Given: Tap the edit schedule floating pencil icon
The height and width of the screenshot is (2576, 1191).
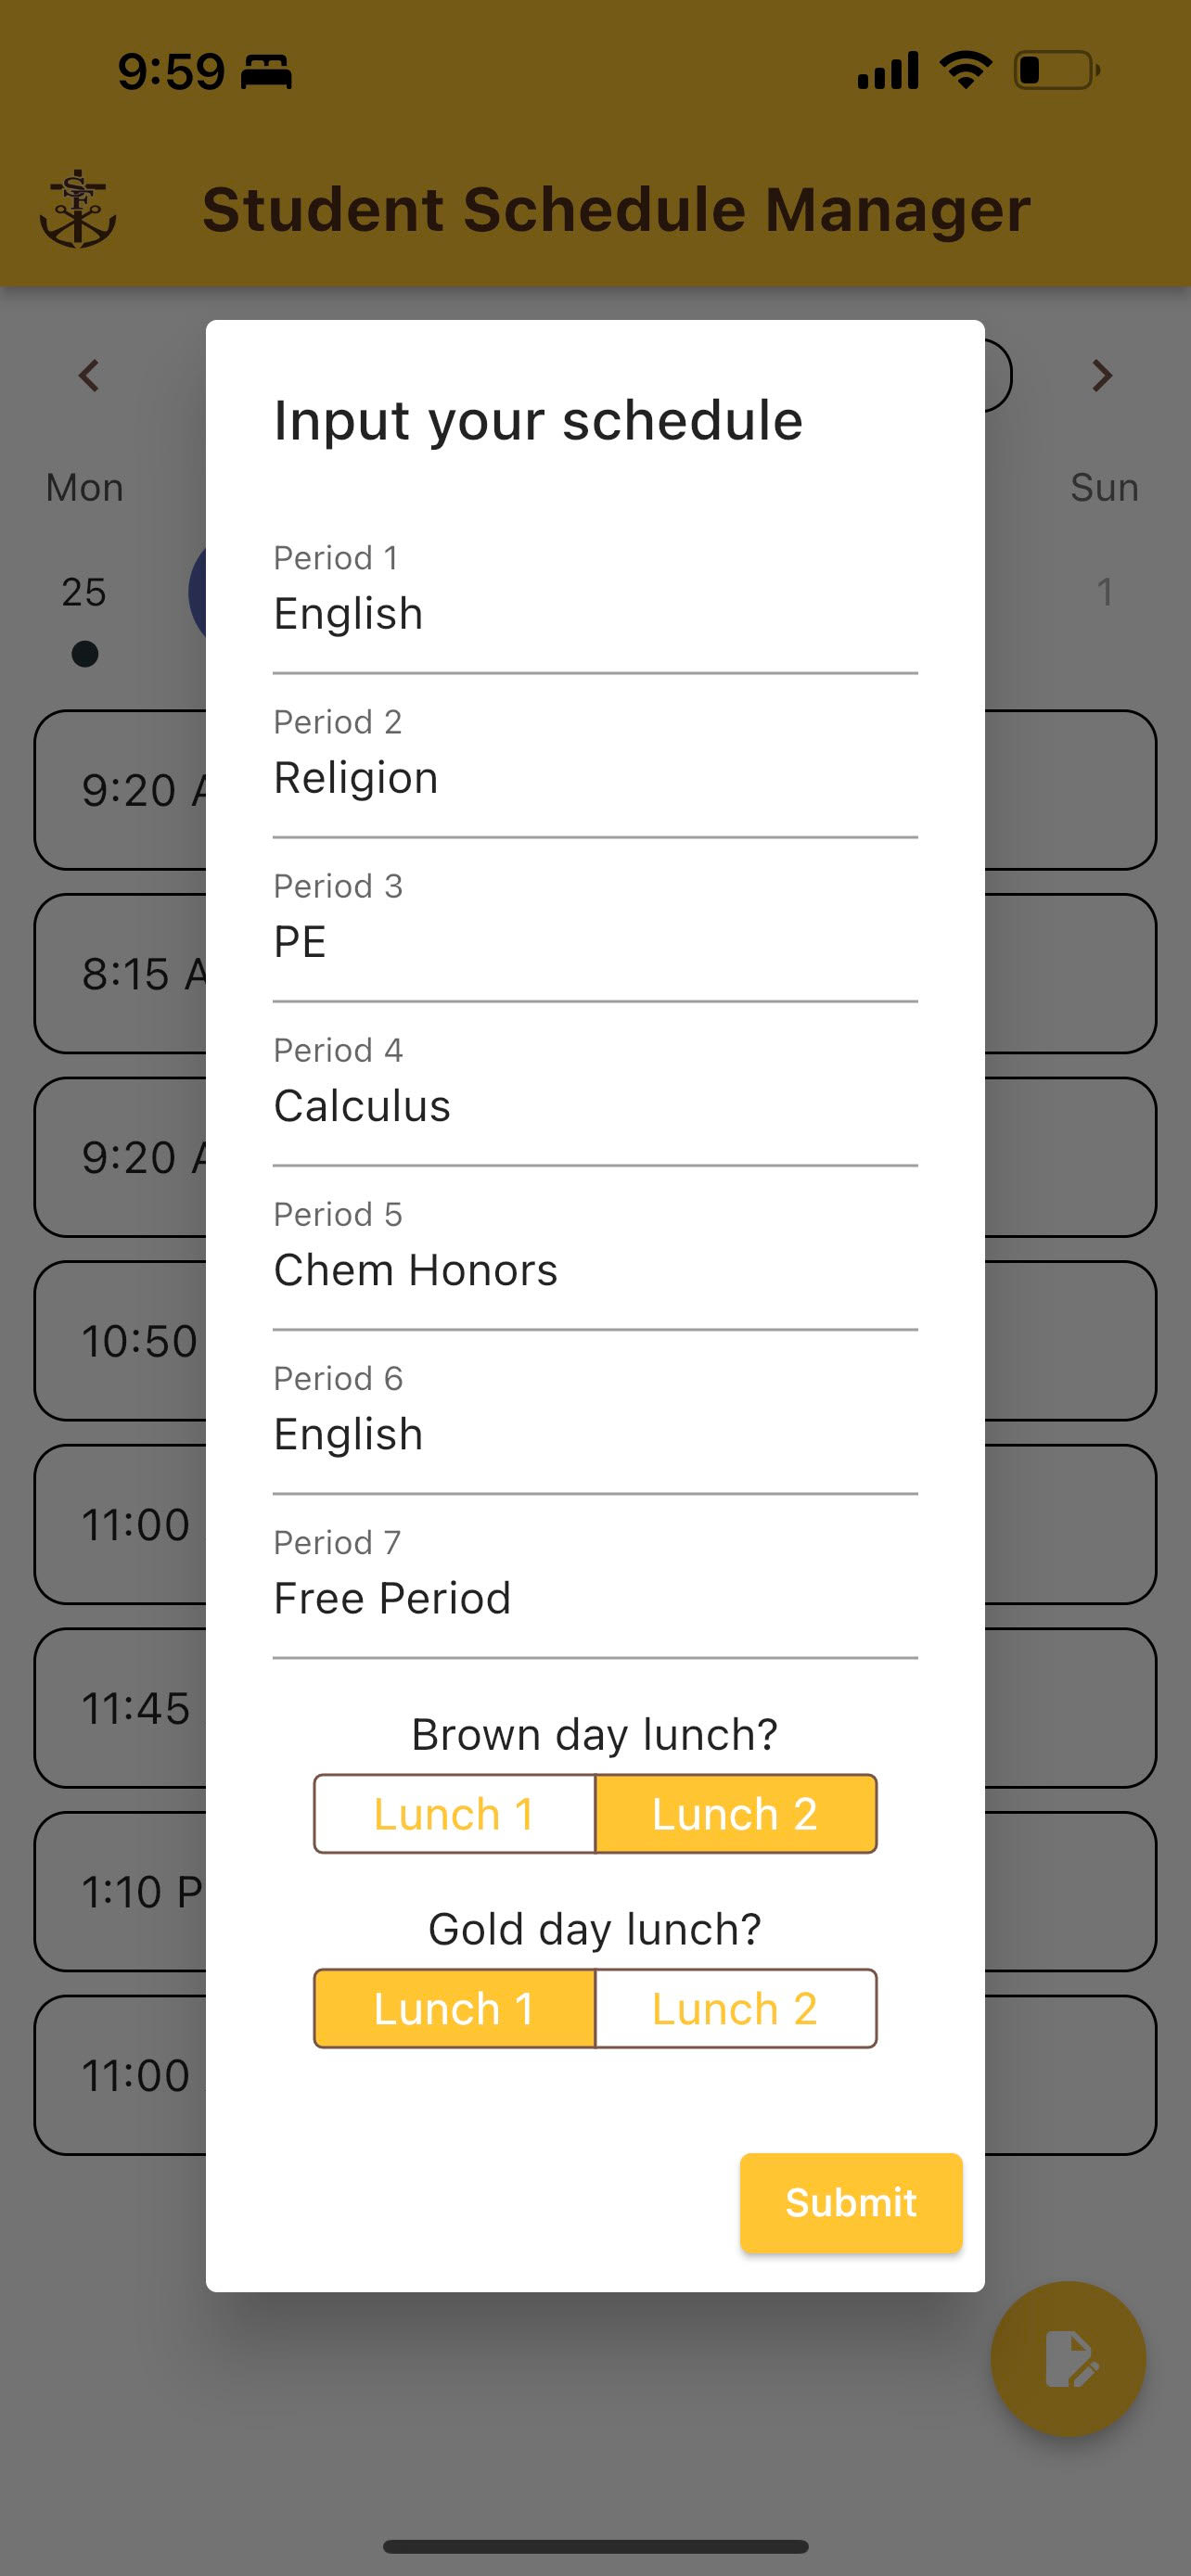Looking at the screenshot, I should 1068,2358.
